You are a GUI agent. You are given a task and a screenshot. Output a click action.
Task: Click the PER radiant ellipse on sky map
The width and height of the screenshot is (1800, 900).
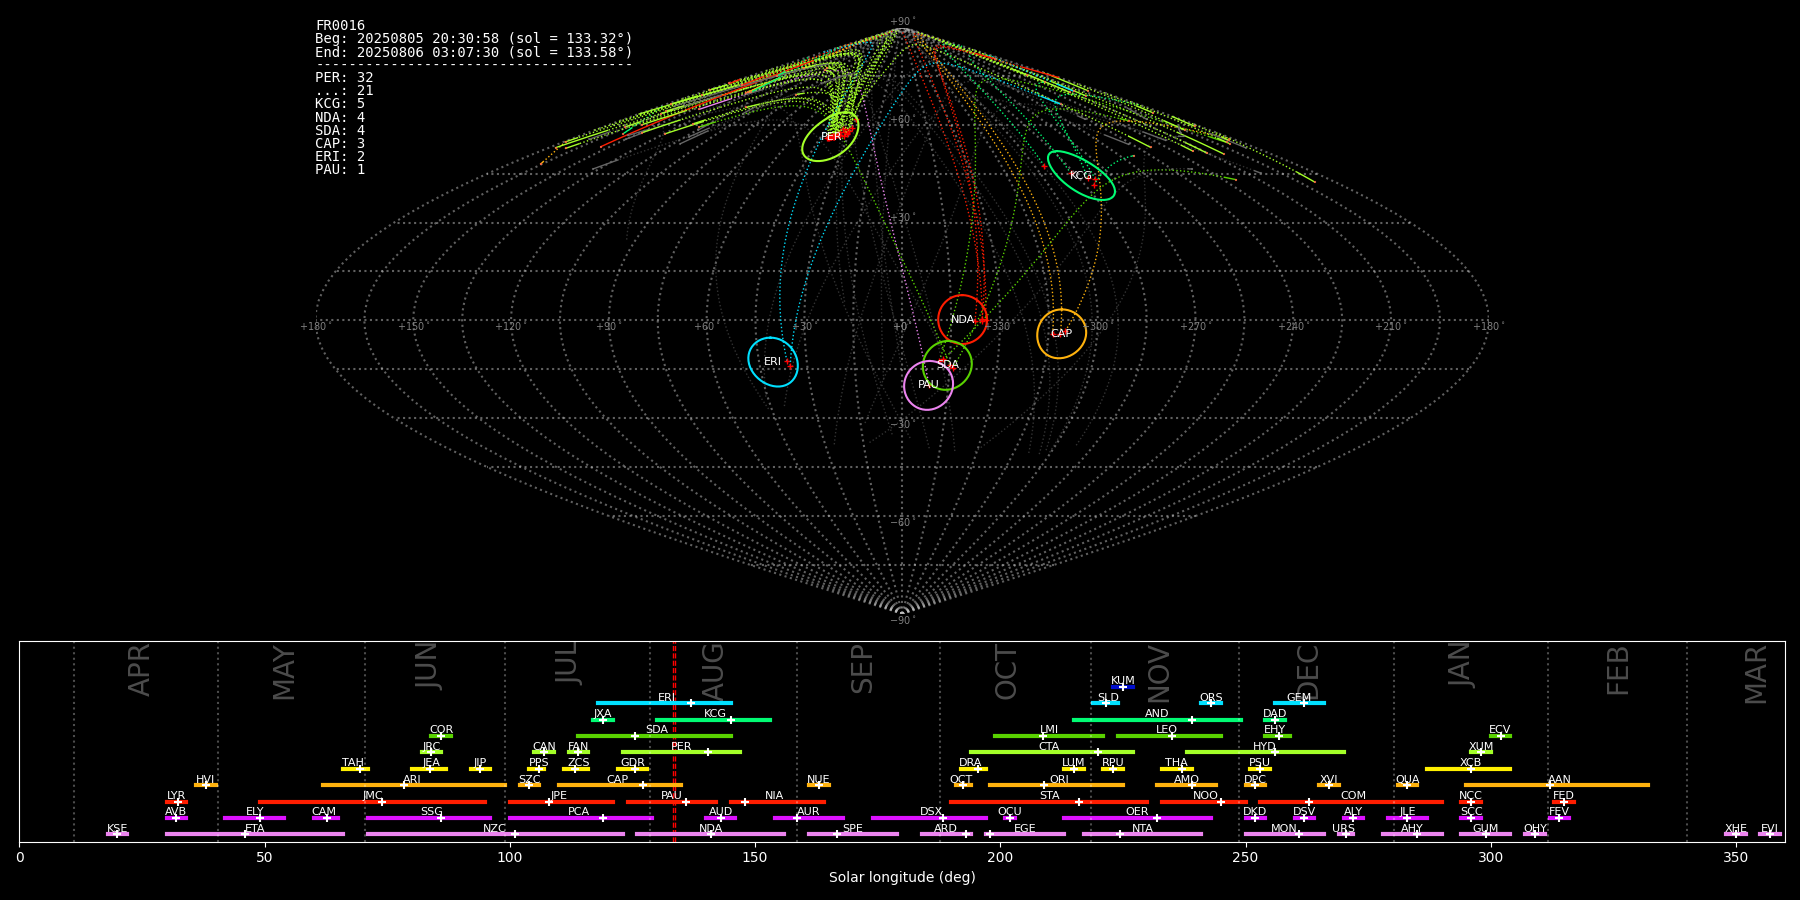(x=830, y=137)
